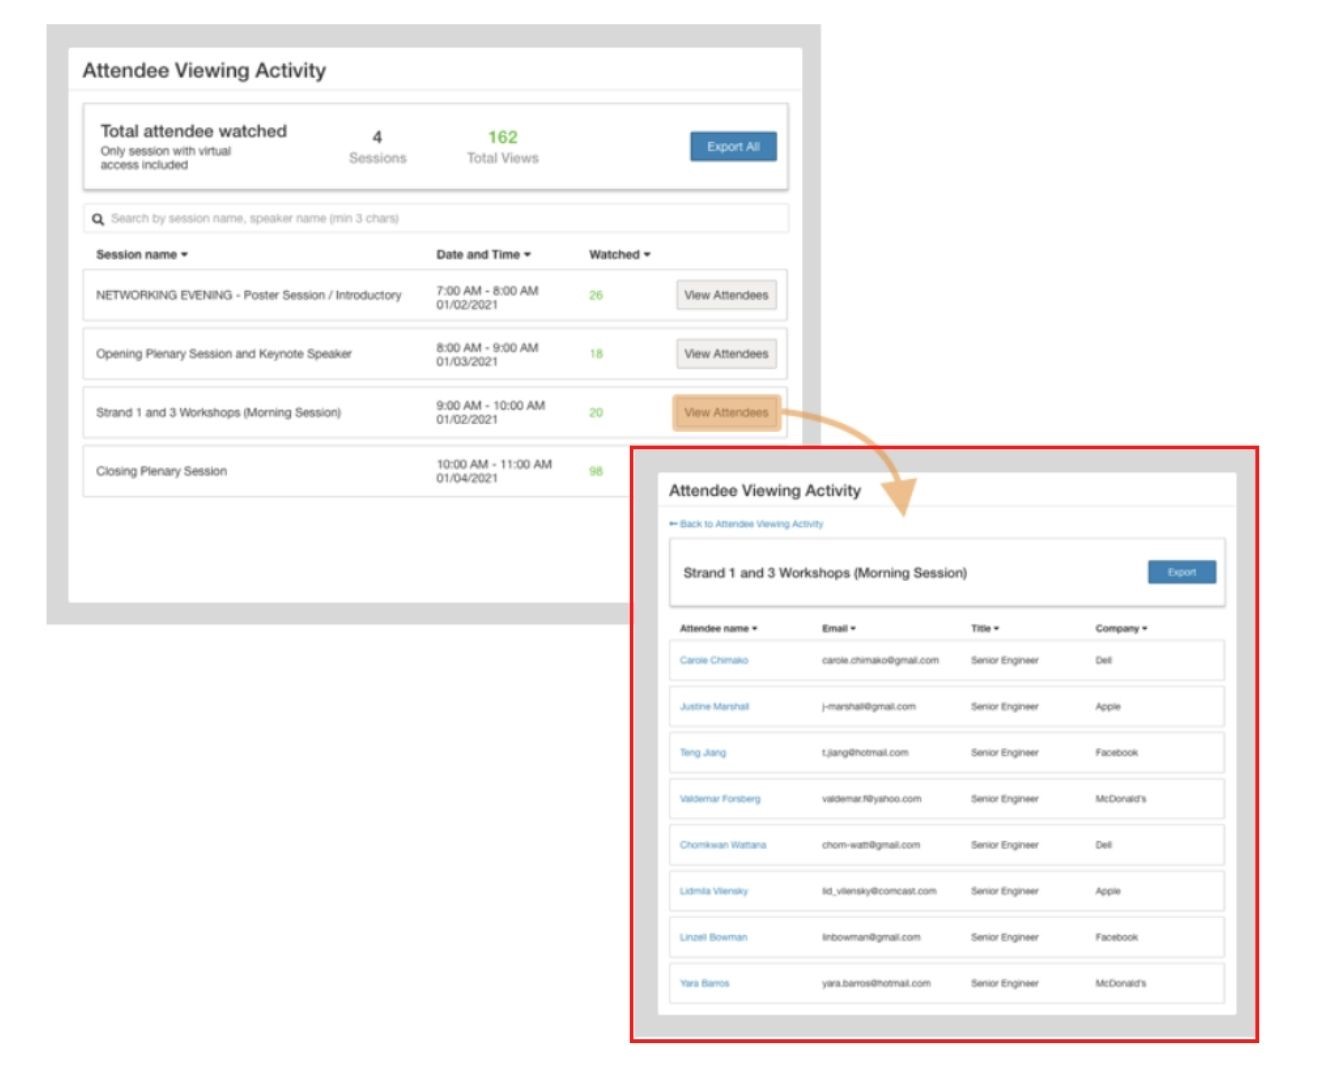View Attendees for Opening Plenary Session
This screenshot has height=1080, width=1331.
point(727,354)
